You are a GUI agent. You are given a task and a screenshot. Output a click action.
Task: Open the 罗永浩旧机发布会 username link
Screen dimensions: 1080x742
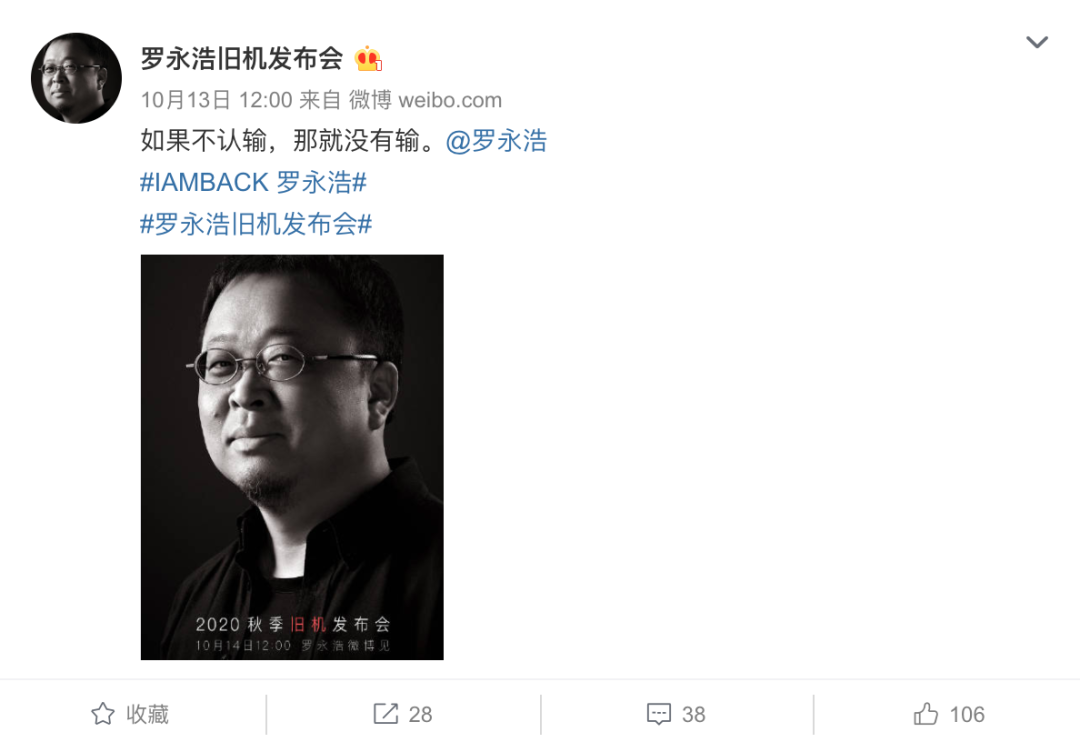pyautogui.click(x=242, y=59)
